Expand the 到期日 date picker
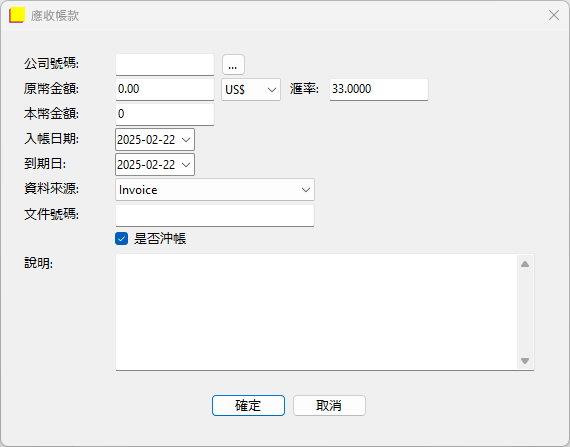The width and height of the screenshot is (570, 447). [186, 165]
